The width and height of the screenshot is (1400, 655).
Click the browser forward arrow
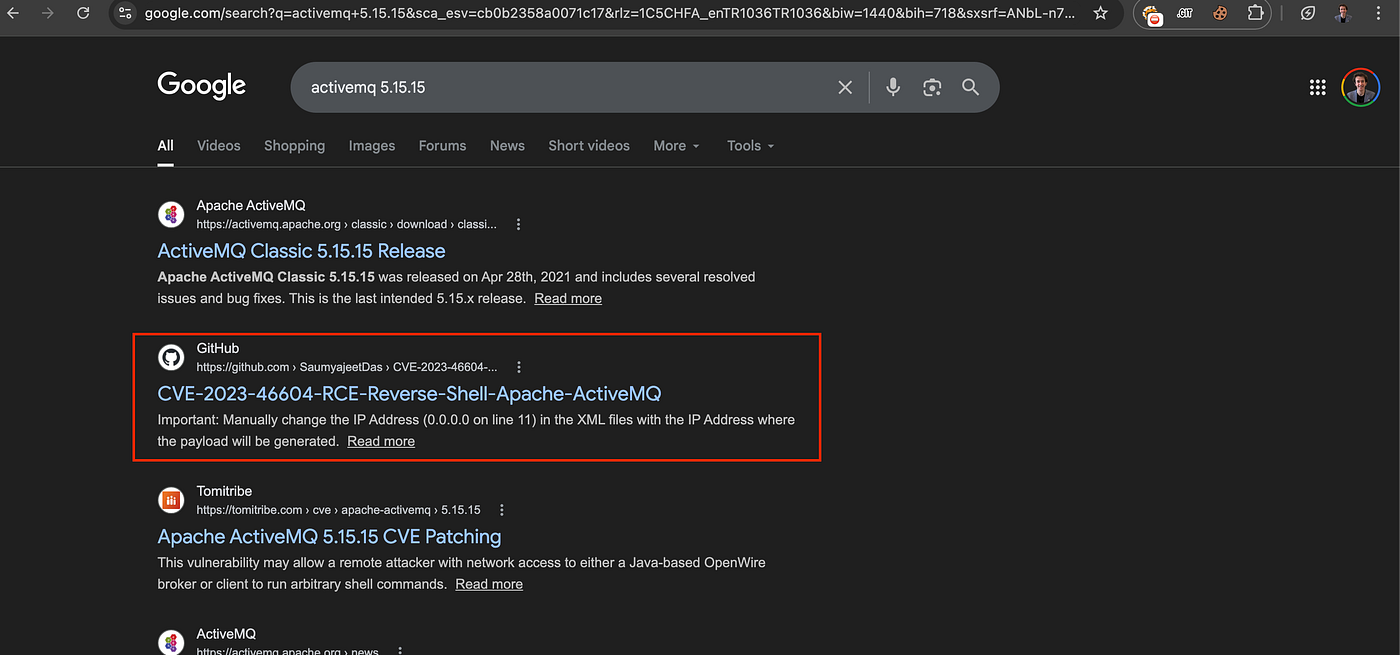click(x=47, y=13)
